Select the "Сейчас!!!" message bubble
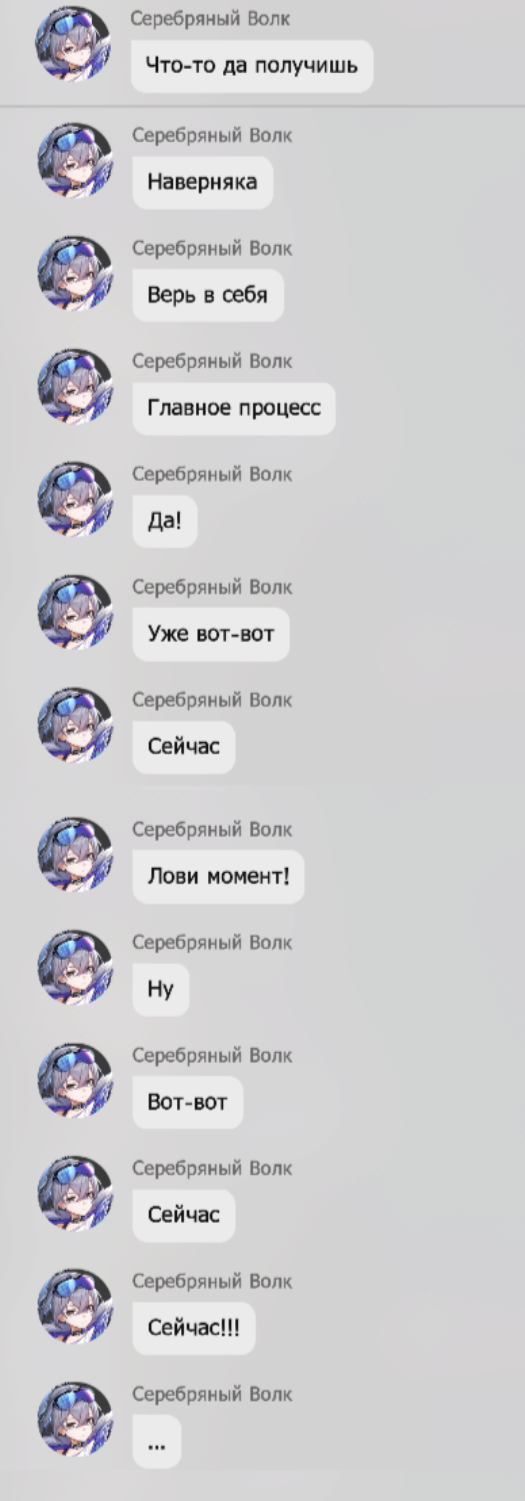Viewport: 525px width, 1501px height. pyautogui.click(x=194, y=1329)
